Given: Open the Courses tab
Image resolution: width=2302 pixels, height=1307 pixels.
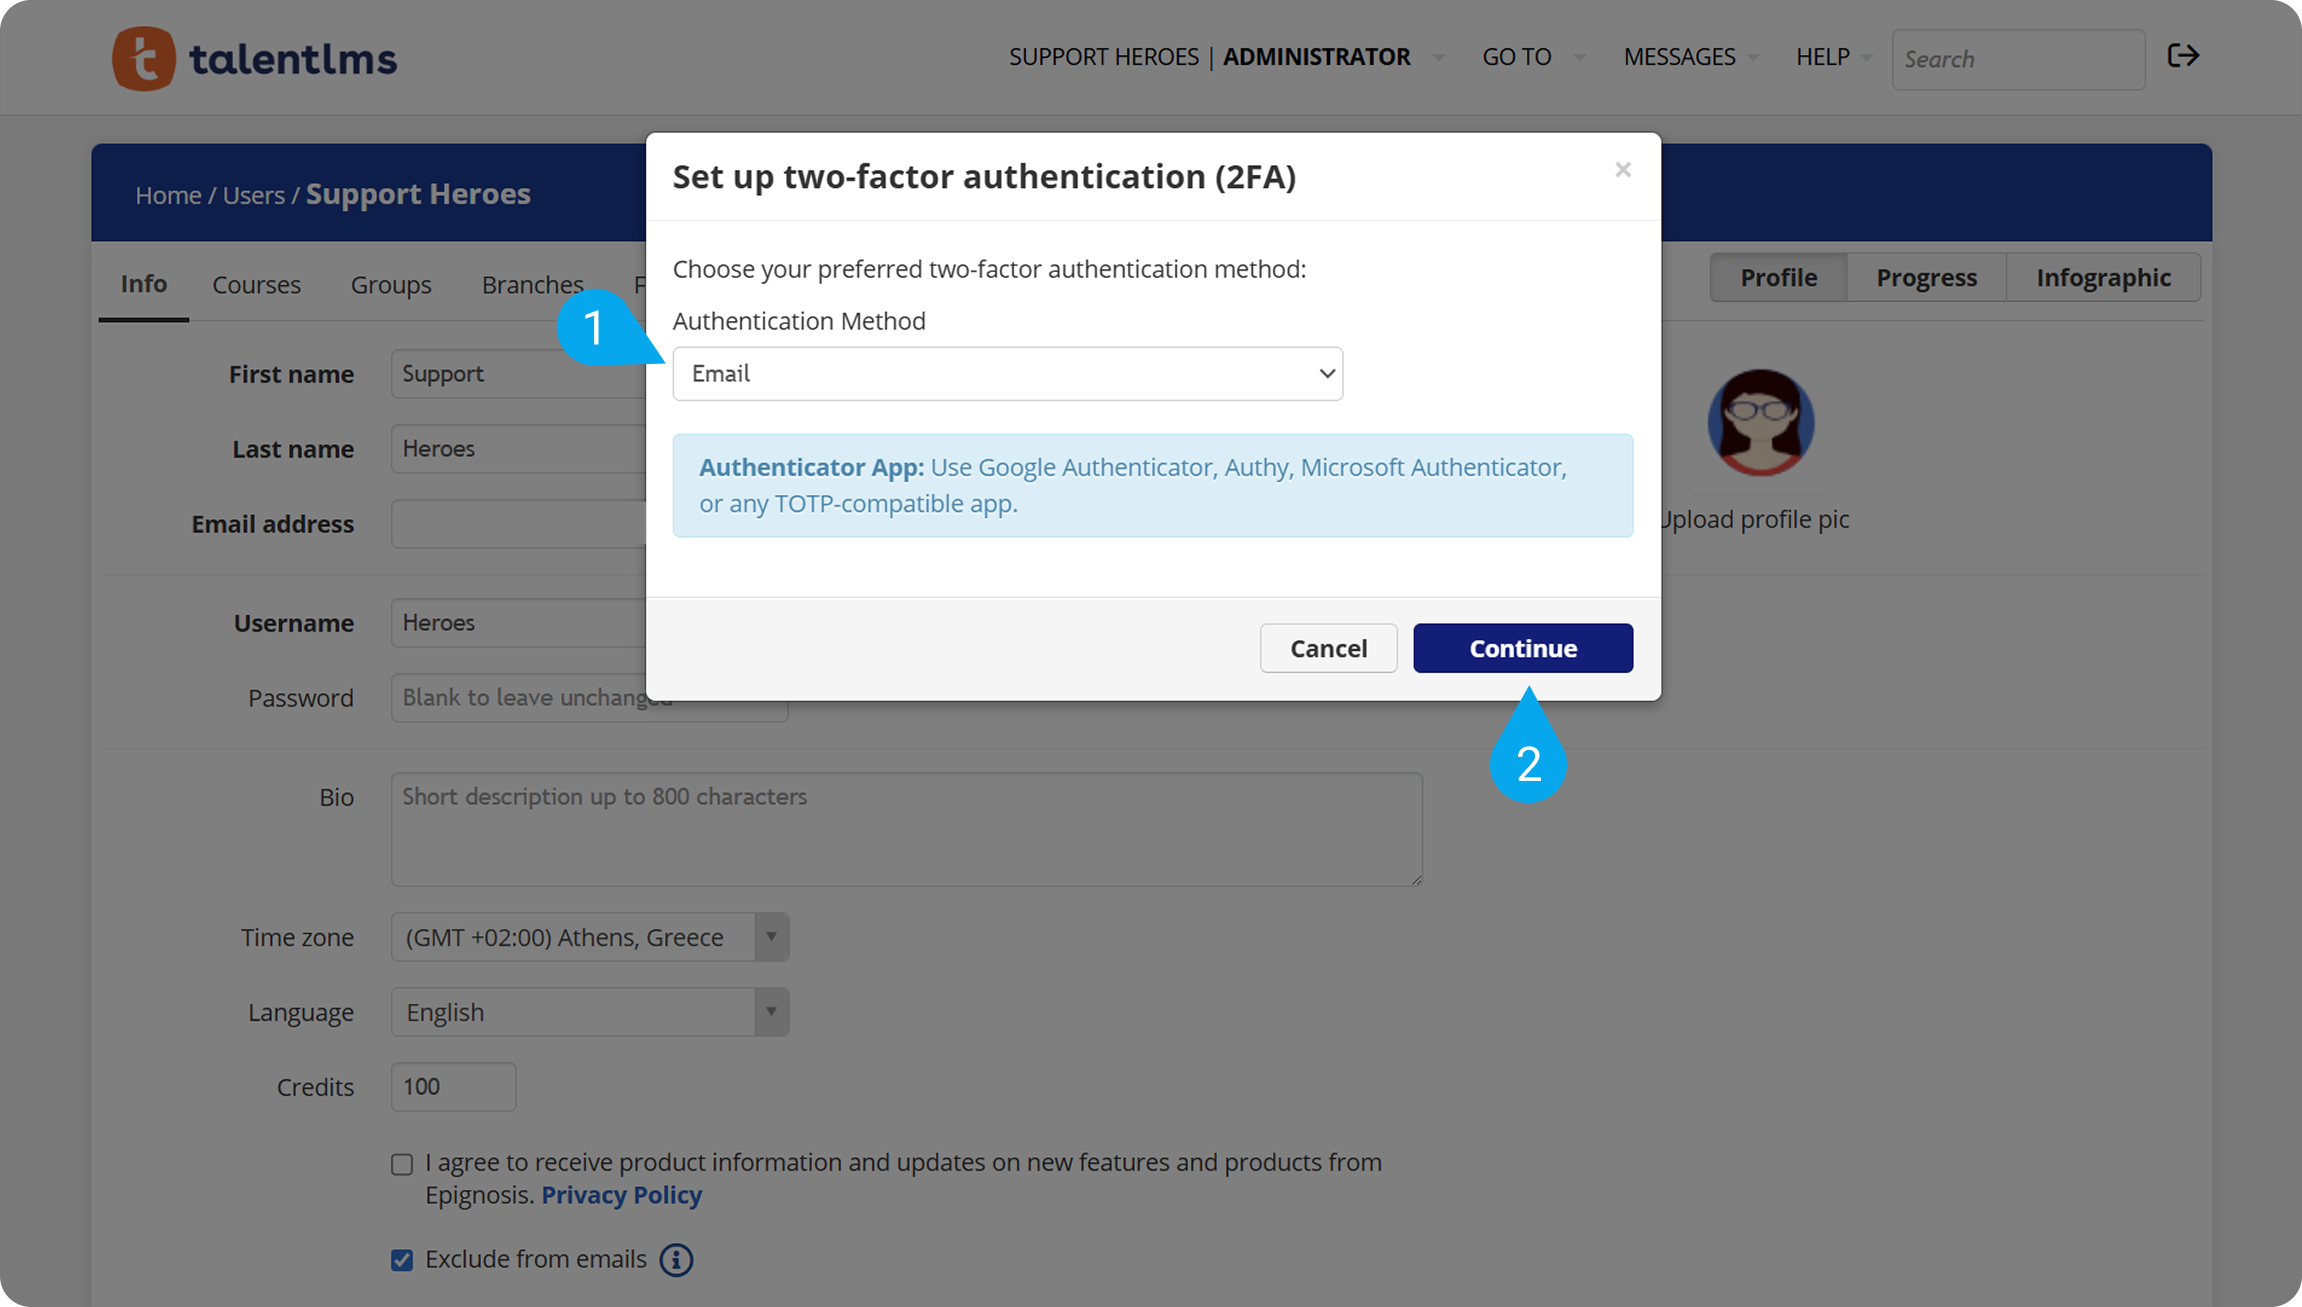Looking at the screenshot, I should pyautogui.click(x=256, y=284).
